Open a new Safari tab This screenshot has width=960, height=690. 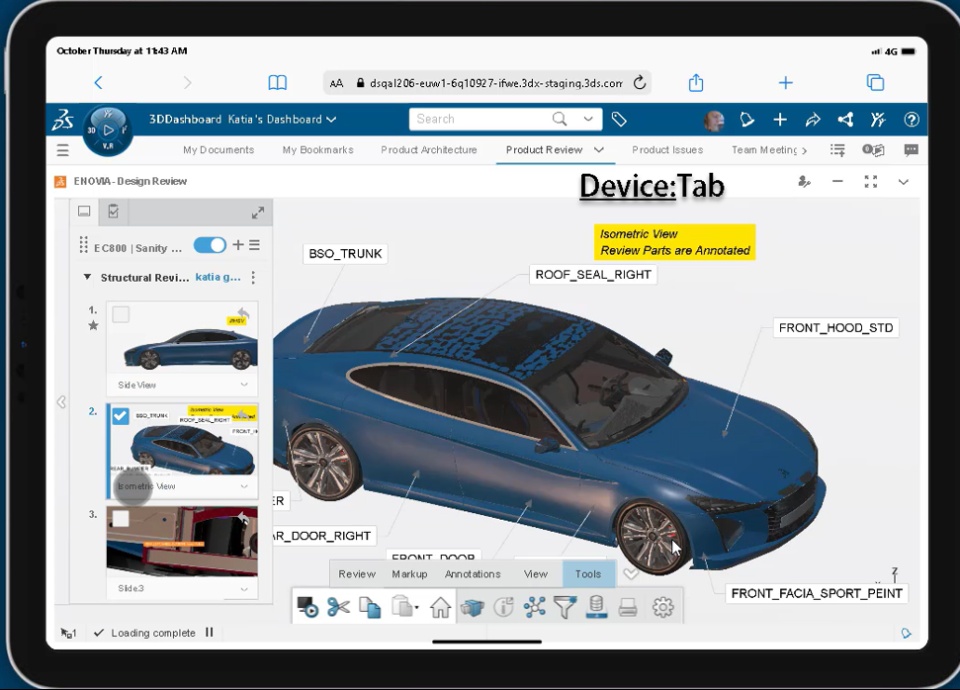786,83
